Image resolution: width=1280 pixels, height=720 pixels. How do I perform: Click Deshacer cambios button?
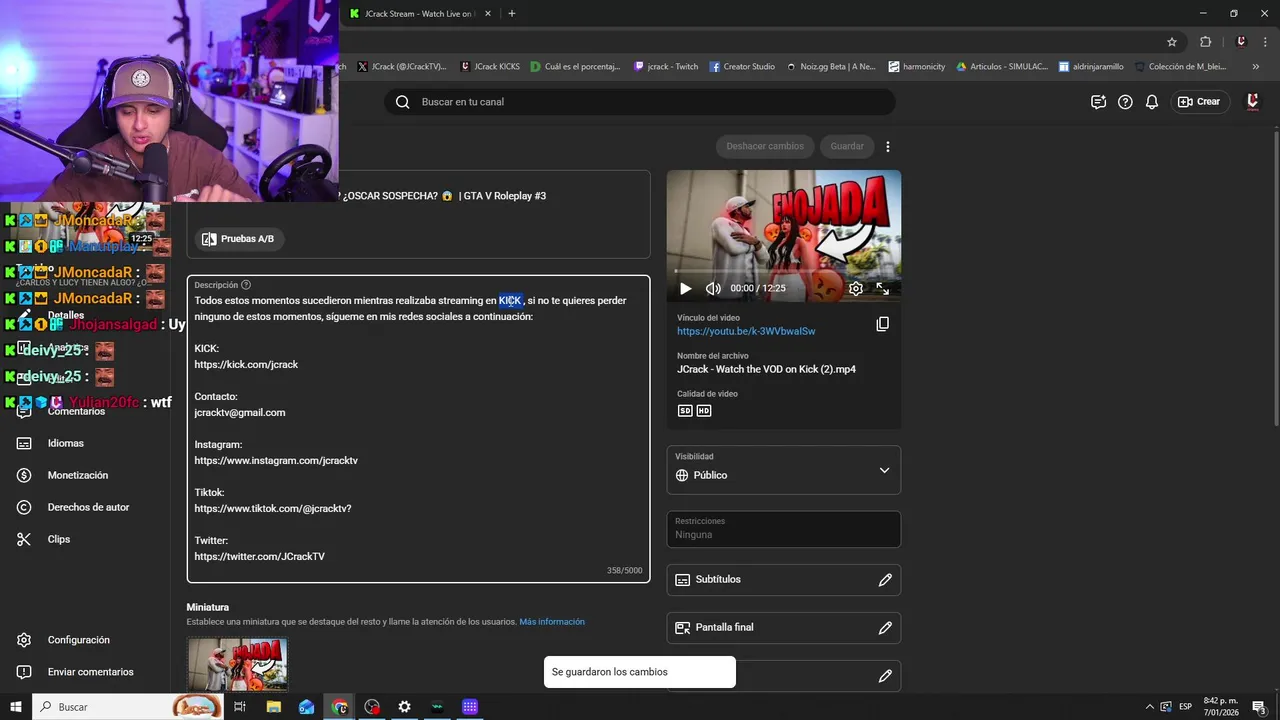click(765, 146)
